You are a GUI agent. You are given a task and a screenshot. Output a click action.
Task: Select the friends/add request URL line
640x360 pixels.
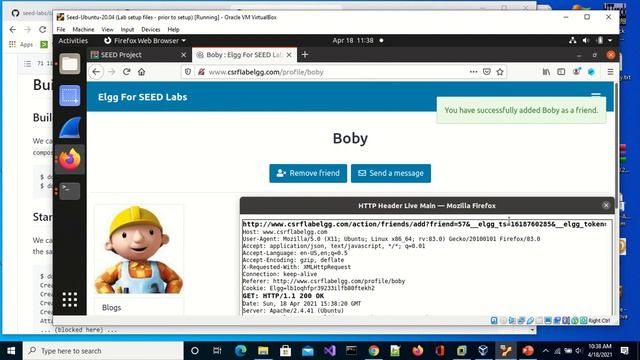tap(424, 224)
